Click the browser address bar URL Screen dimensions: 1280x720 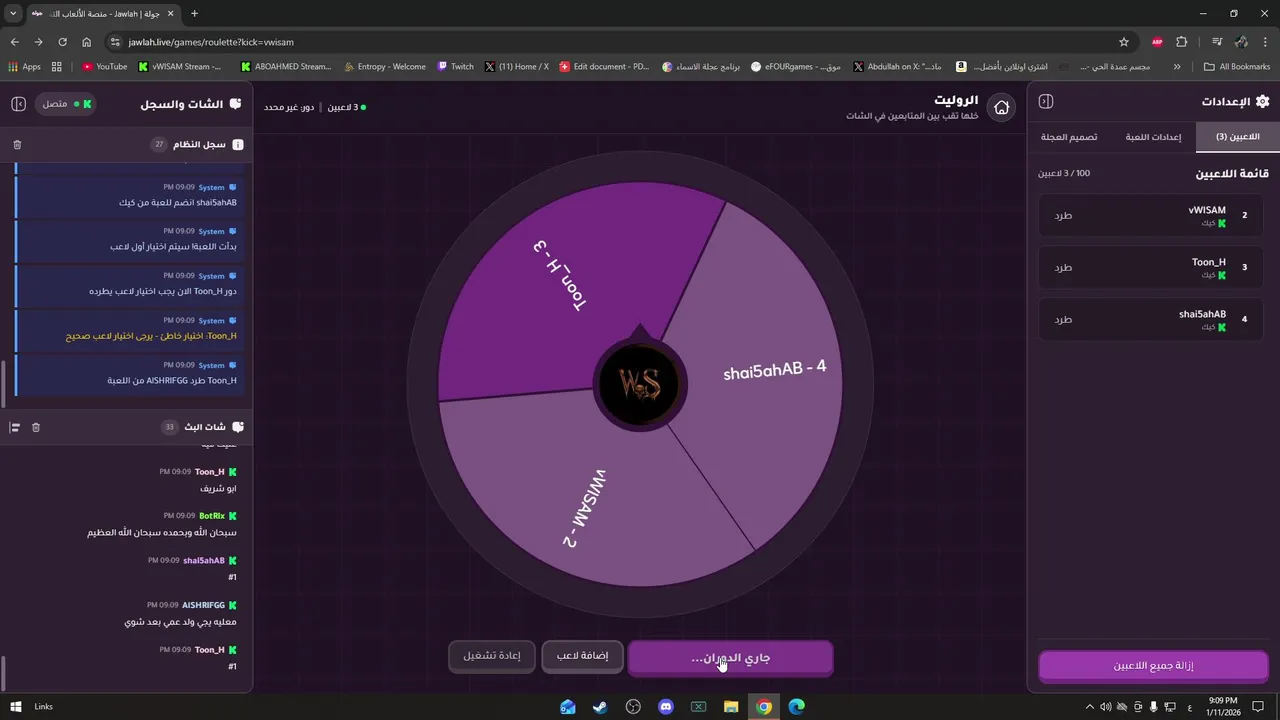[211, 42]
